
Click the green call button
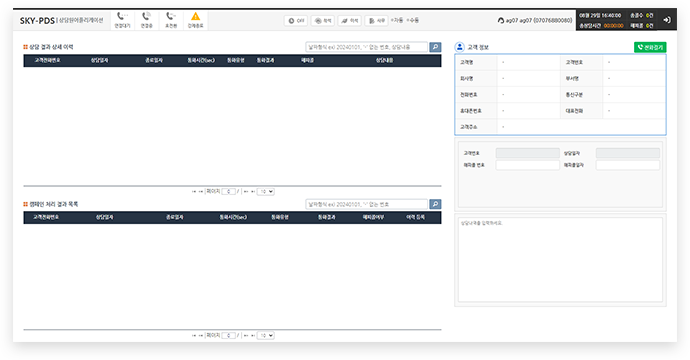(x=650, y=47)
